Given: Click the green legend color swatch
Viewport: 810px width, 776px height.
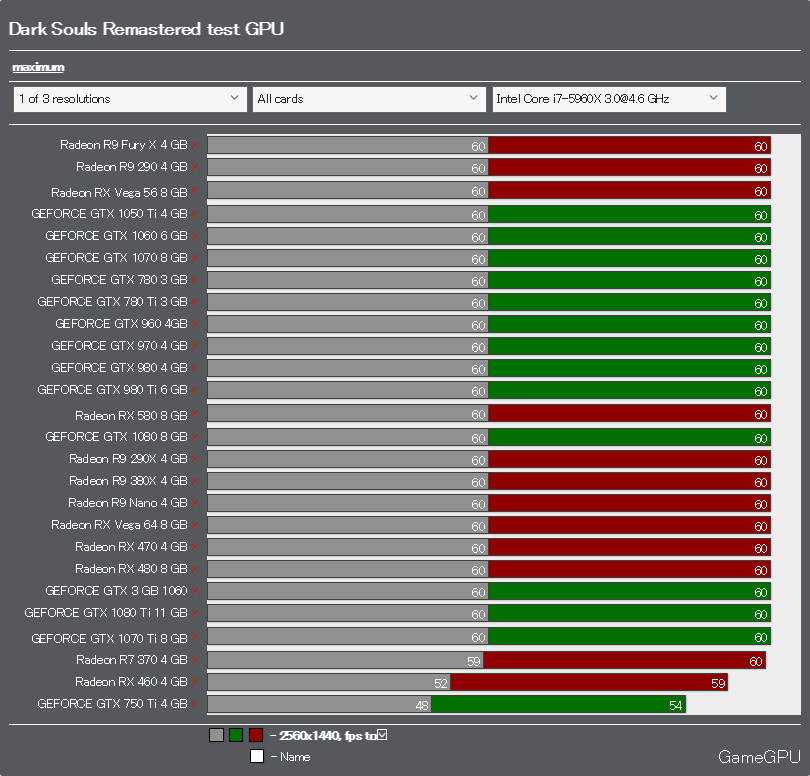Looking at the screenshot, I should pyautogui.click(x=236, y=735).
